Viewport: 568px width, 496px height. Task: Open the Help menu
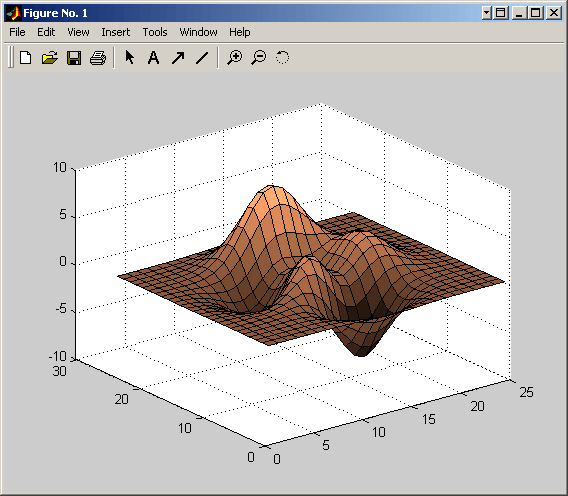pyautogui.click(x=239, y=32)
